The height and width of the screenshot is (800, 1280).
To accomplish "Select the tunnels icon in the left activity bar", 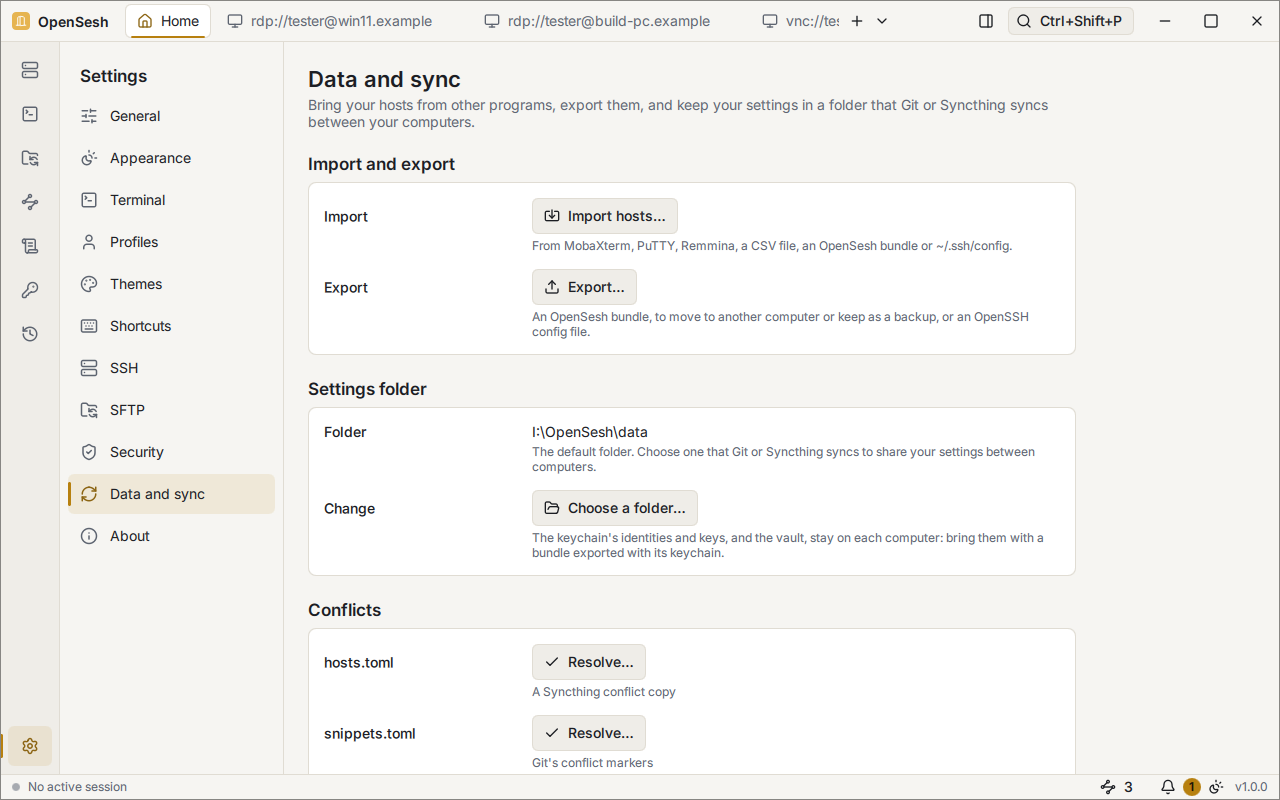I will (30, 202).
